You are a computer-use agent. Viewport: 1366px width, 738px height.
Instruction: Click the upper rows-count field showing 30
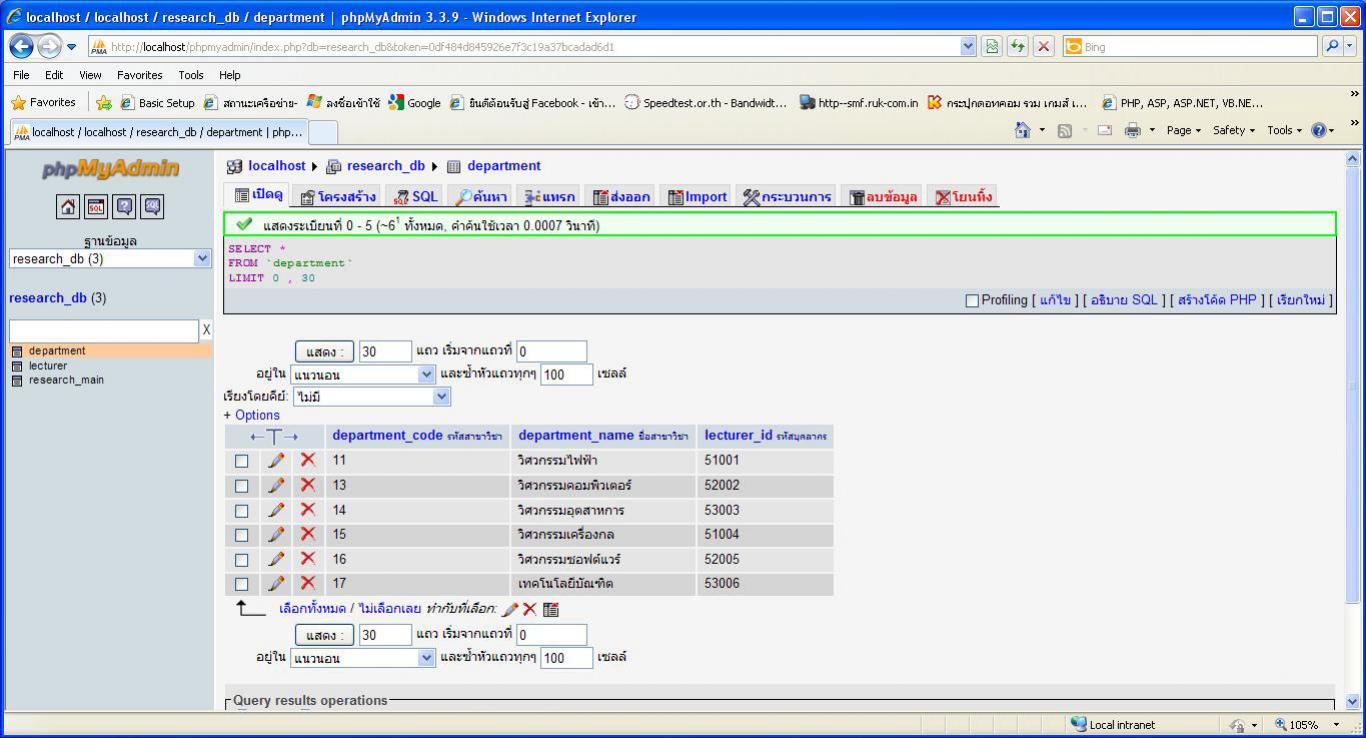(x=385, y=352)
